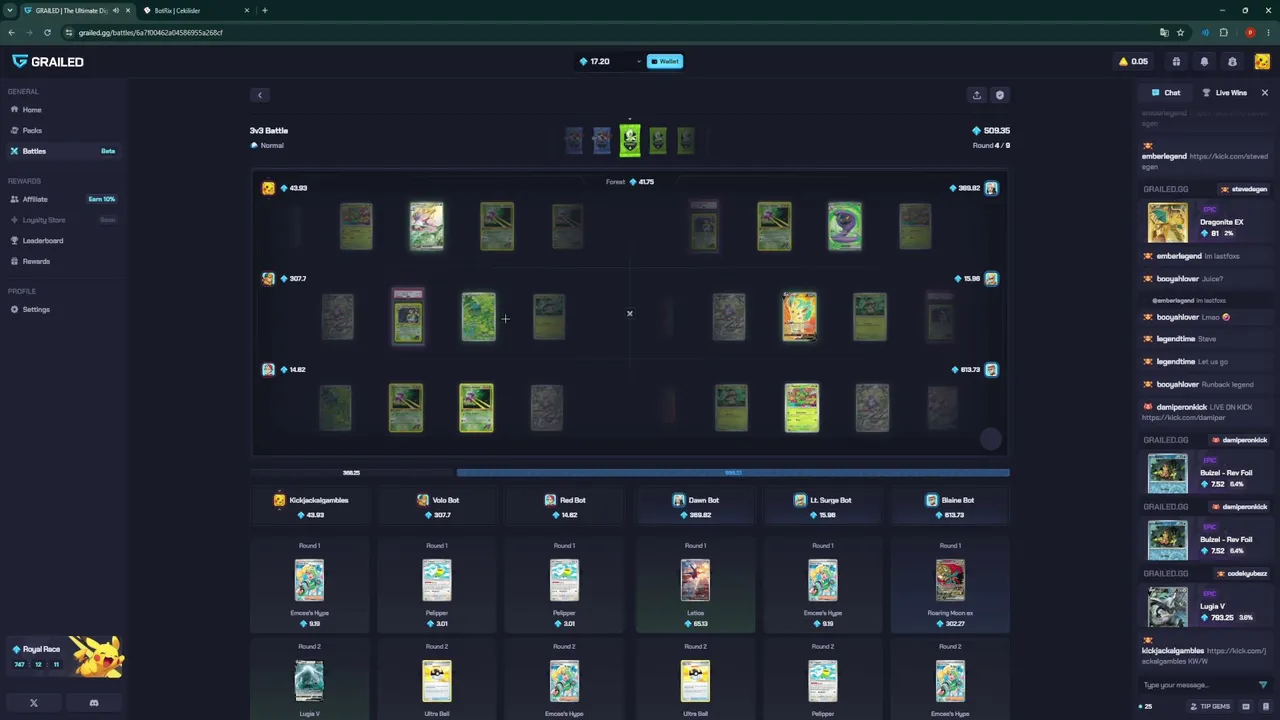Click the address bar URL
Screen dimensions: 1280x720
151,33
